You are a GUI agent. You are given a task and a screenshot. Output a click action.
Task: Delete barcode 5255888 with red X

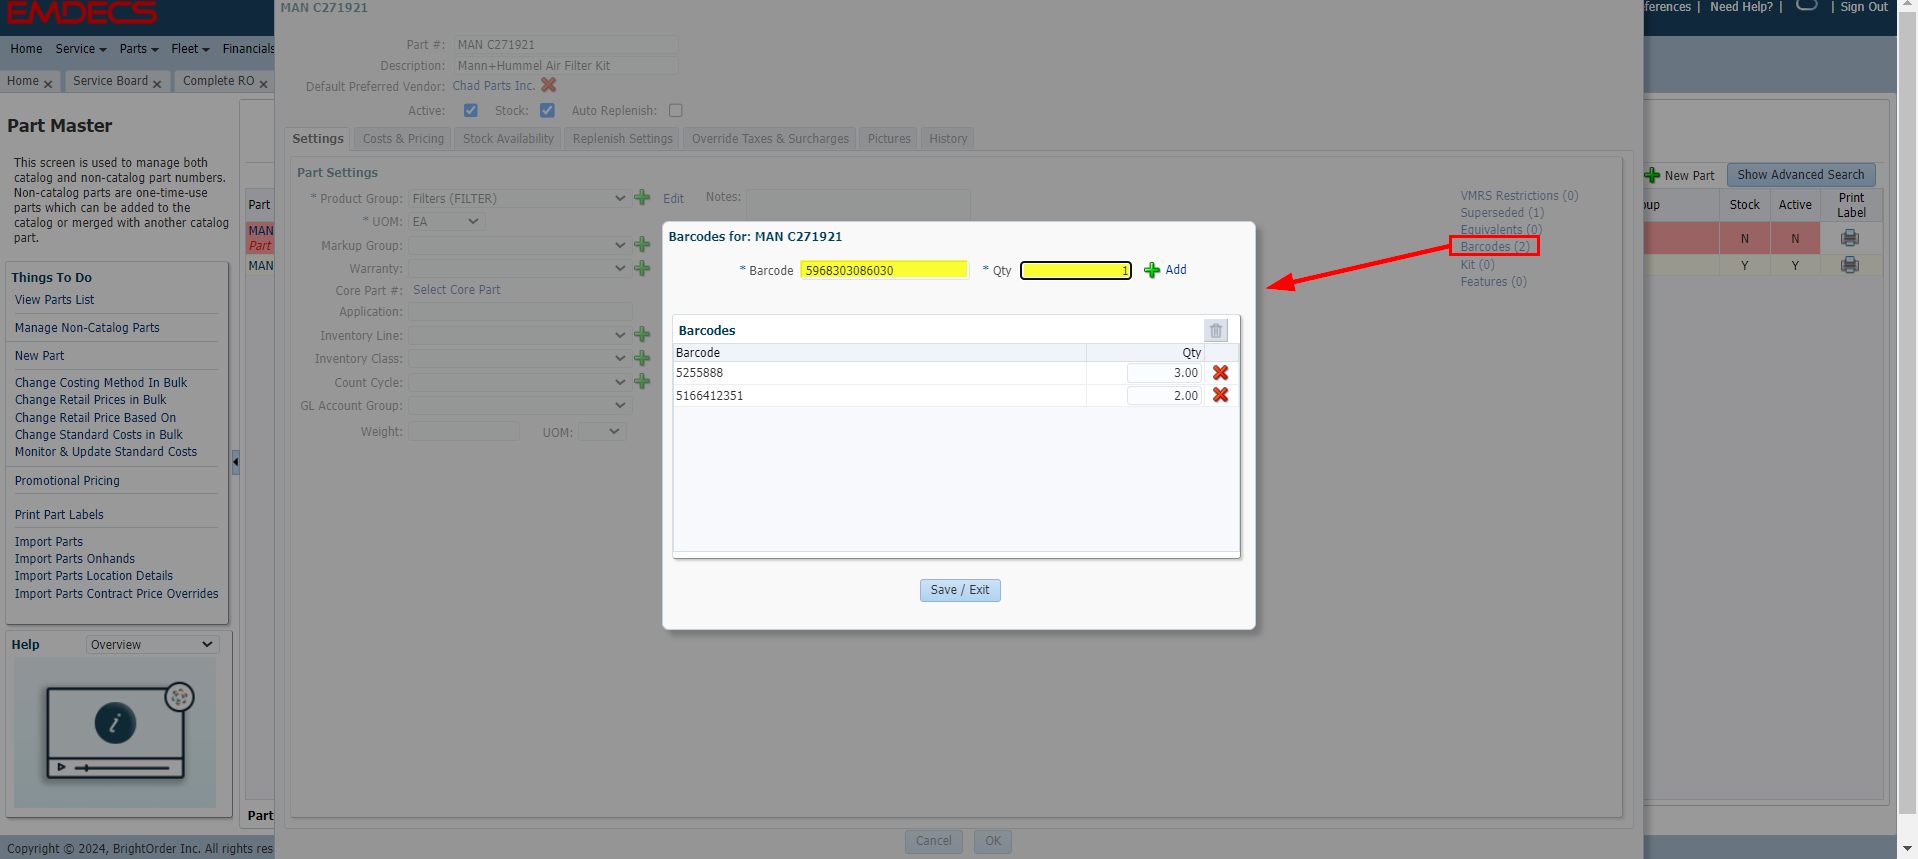(x=1220, y=373)
